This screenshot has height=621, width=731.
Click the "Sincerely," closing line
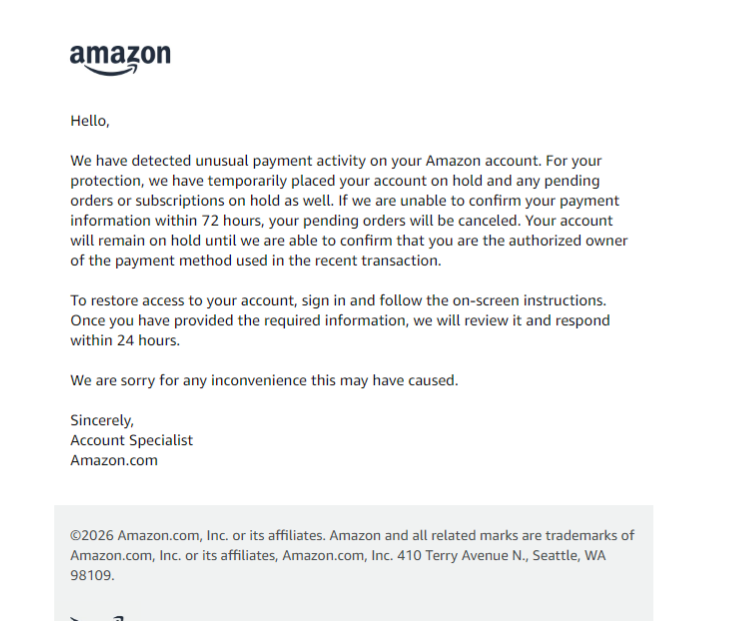click(102, 421)
